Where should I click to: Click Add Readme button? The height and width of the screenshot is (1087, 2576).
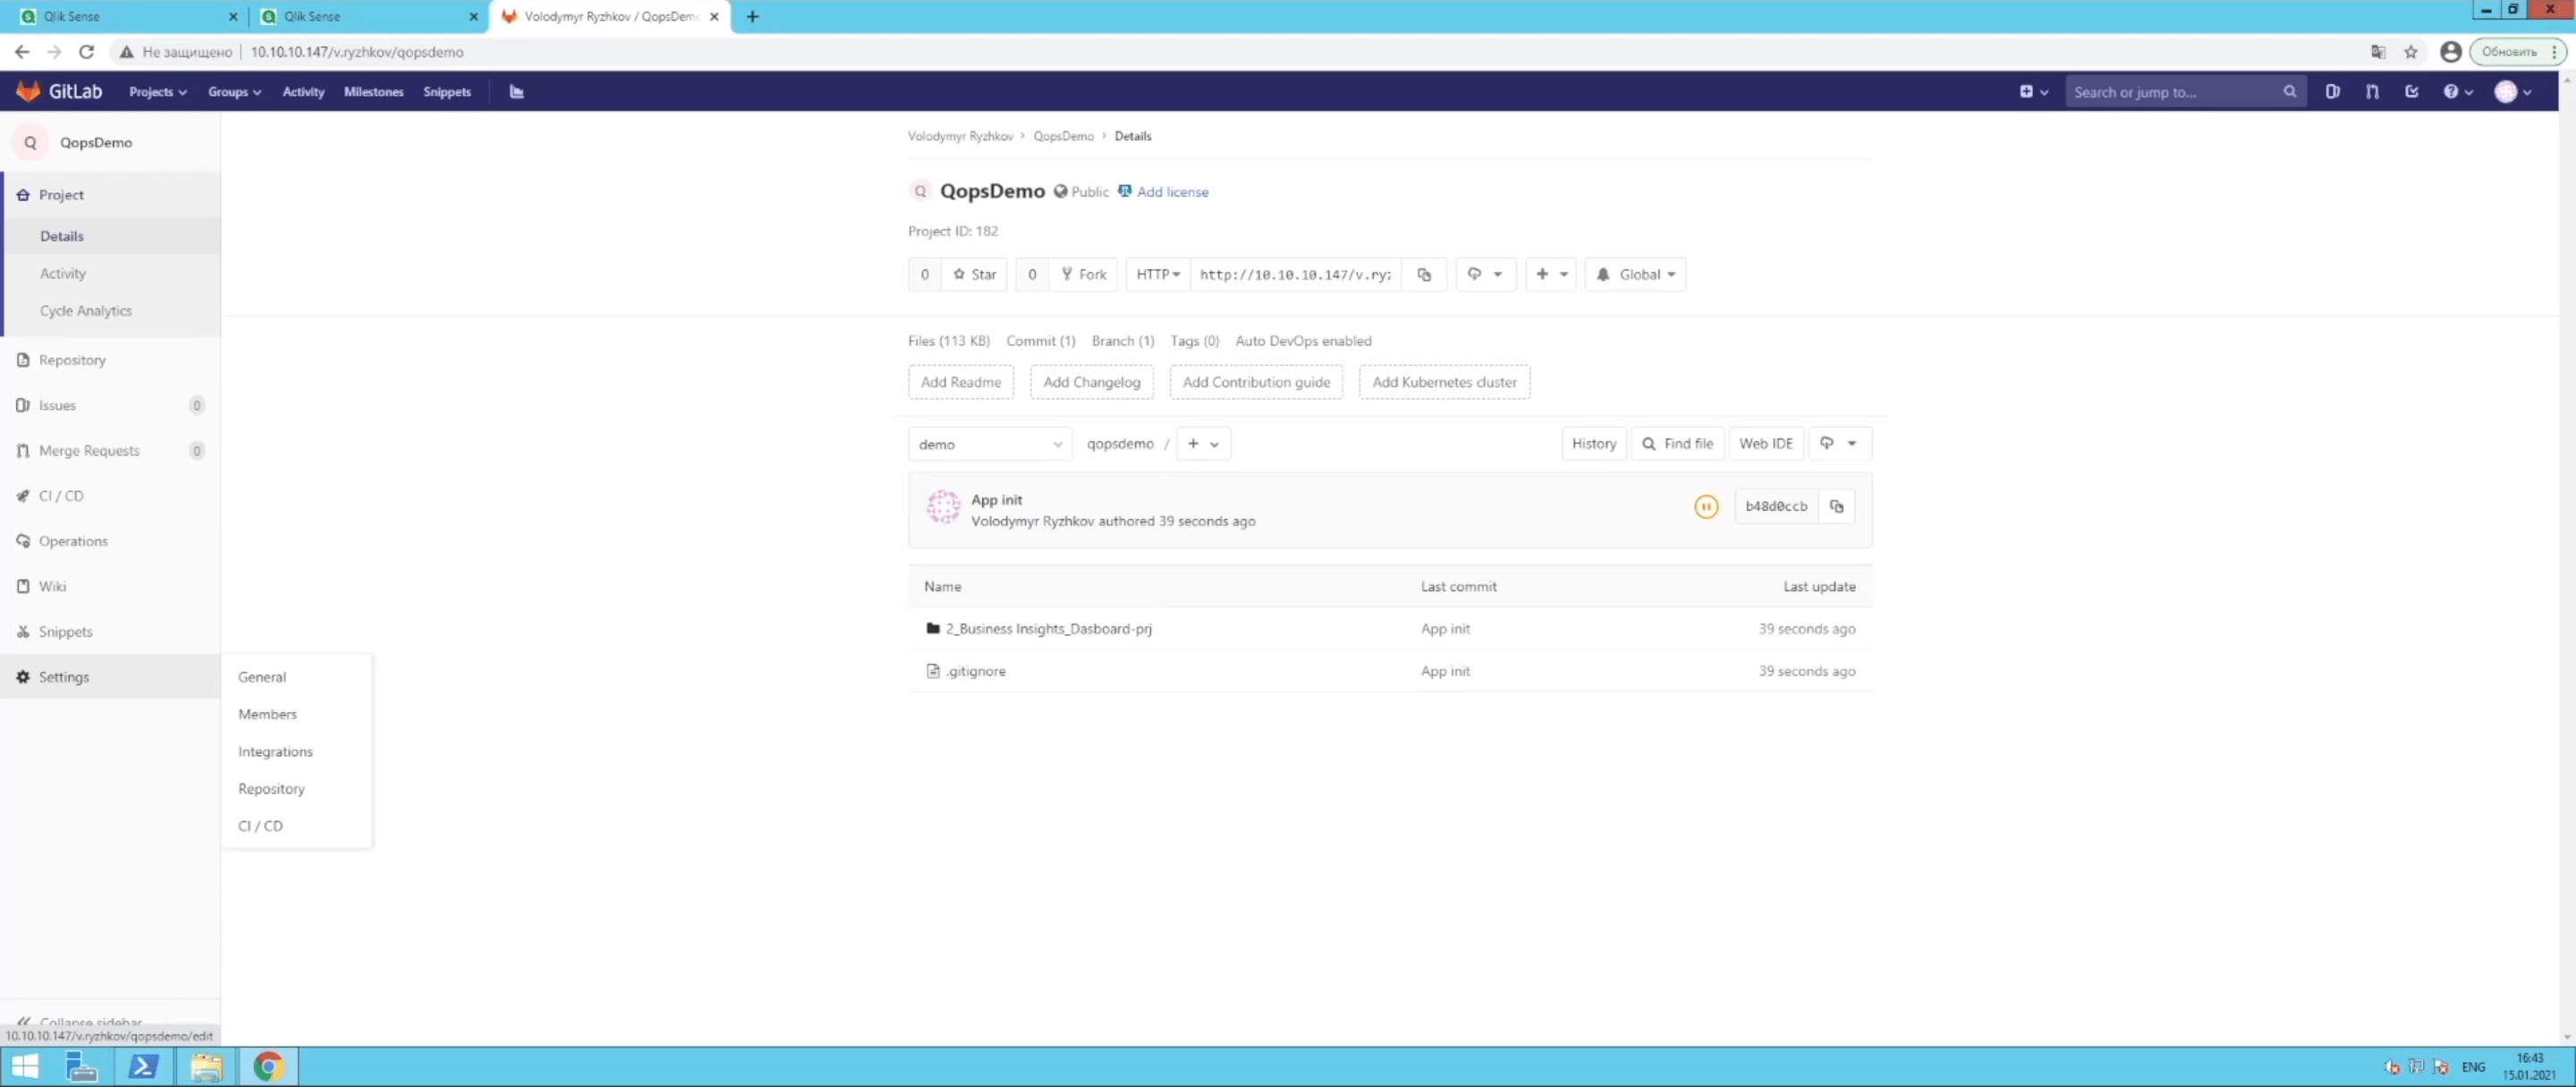tap(961, 381)
